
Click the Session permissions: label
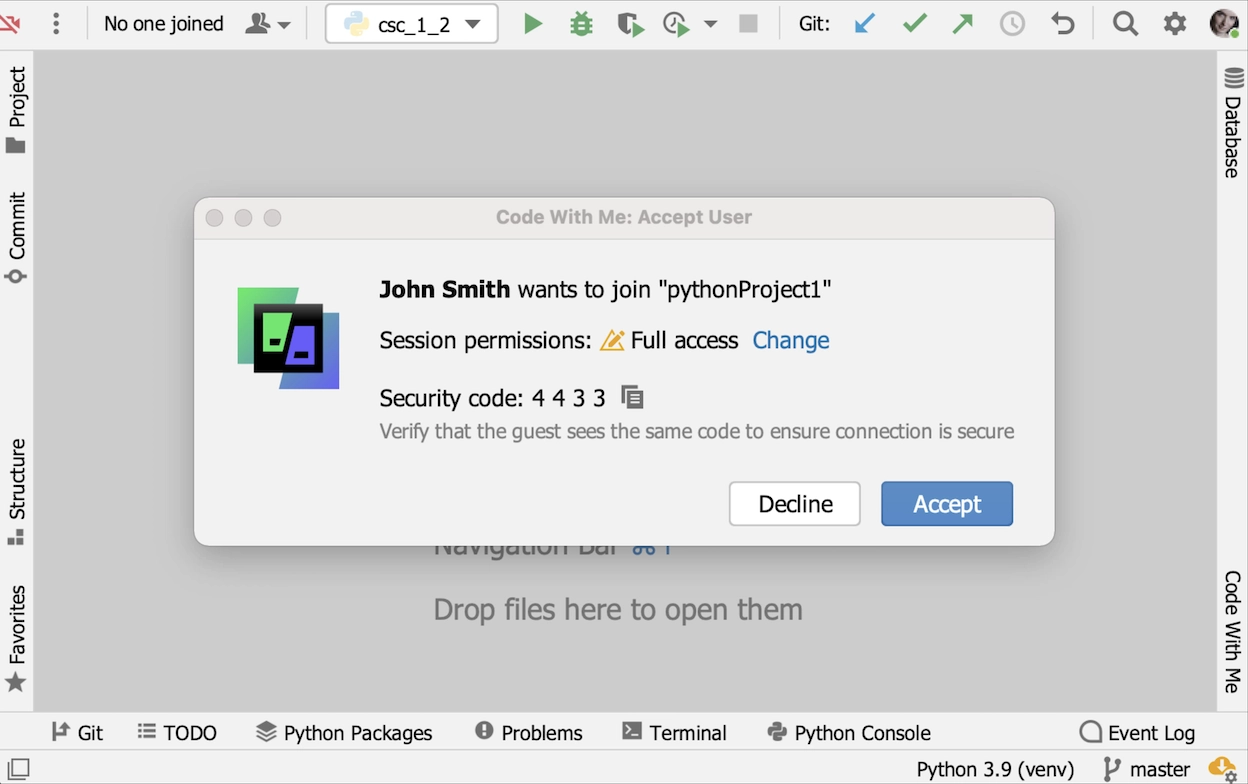486,340
